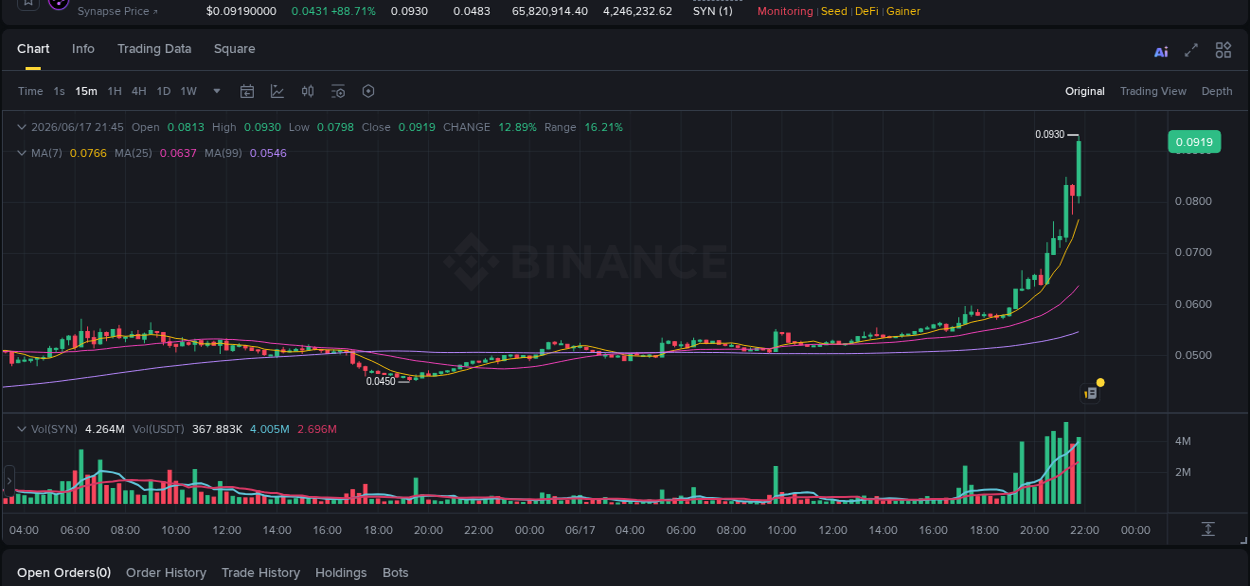
Task: Change candlestick chart style icon
Action: click(x=308, y=91)
